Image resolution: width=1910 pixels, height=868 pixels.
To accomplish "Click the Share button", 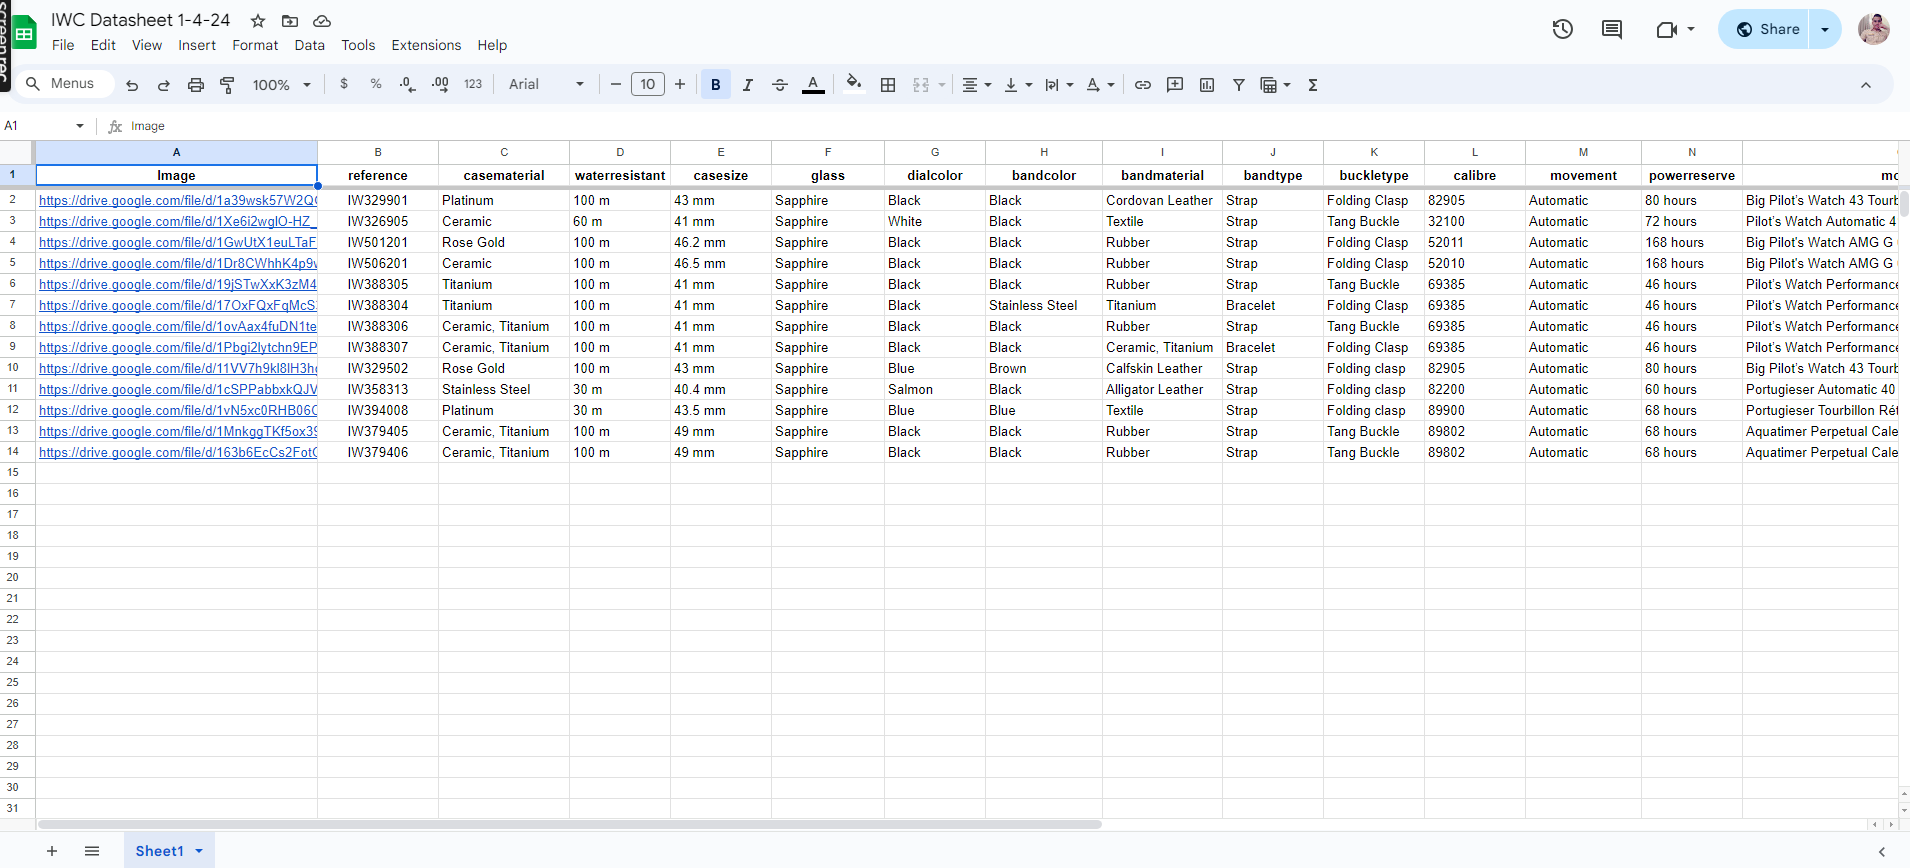I will (x=1766, y=29).
